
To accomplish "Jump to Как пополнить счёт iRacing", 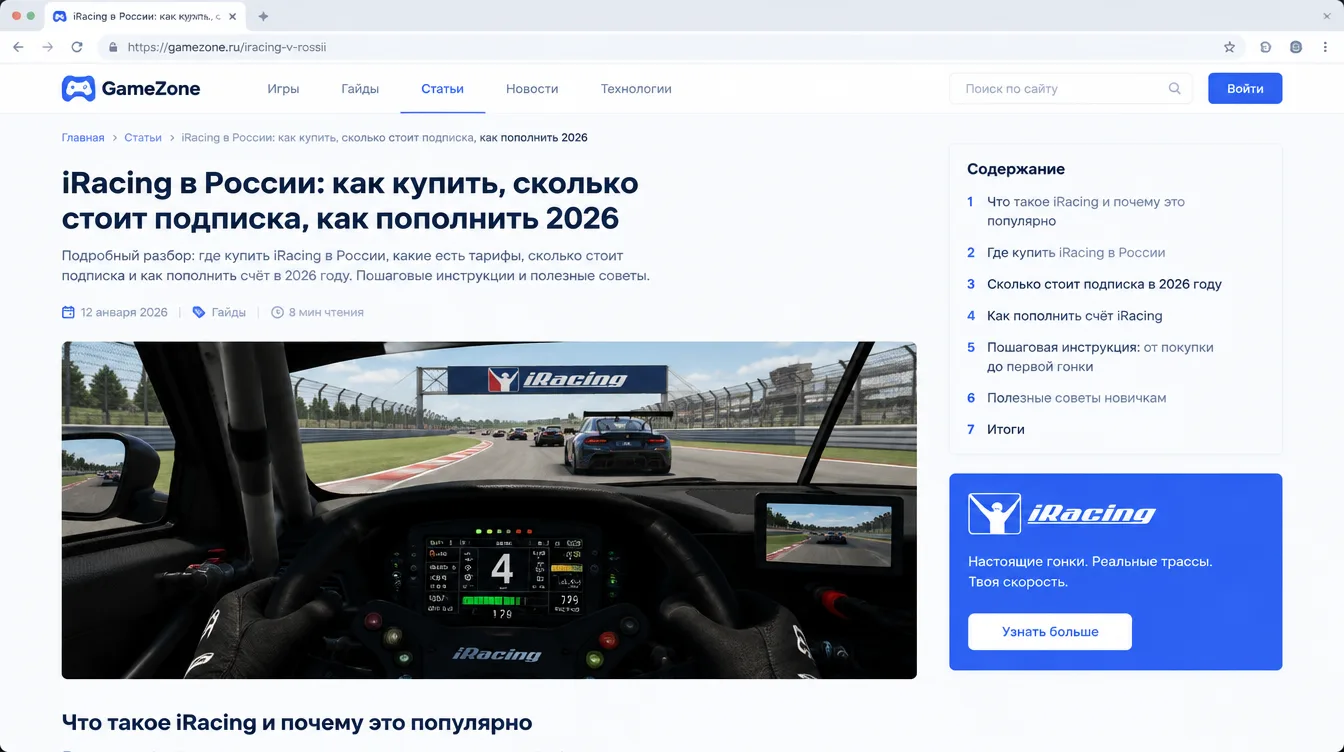I will (x=1075, y=316).
